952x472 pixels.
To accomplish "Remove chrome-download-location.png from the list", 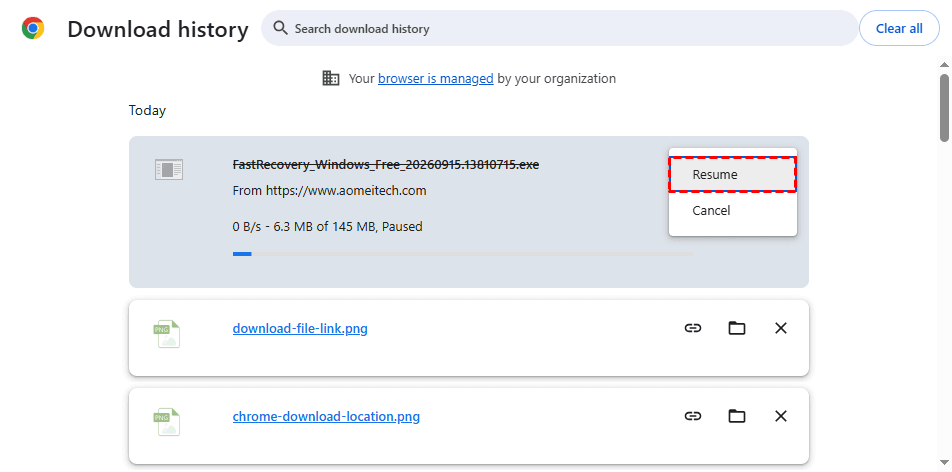I will pyautogui.click(x=781, y=416).
